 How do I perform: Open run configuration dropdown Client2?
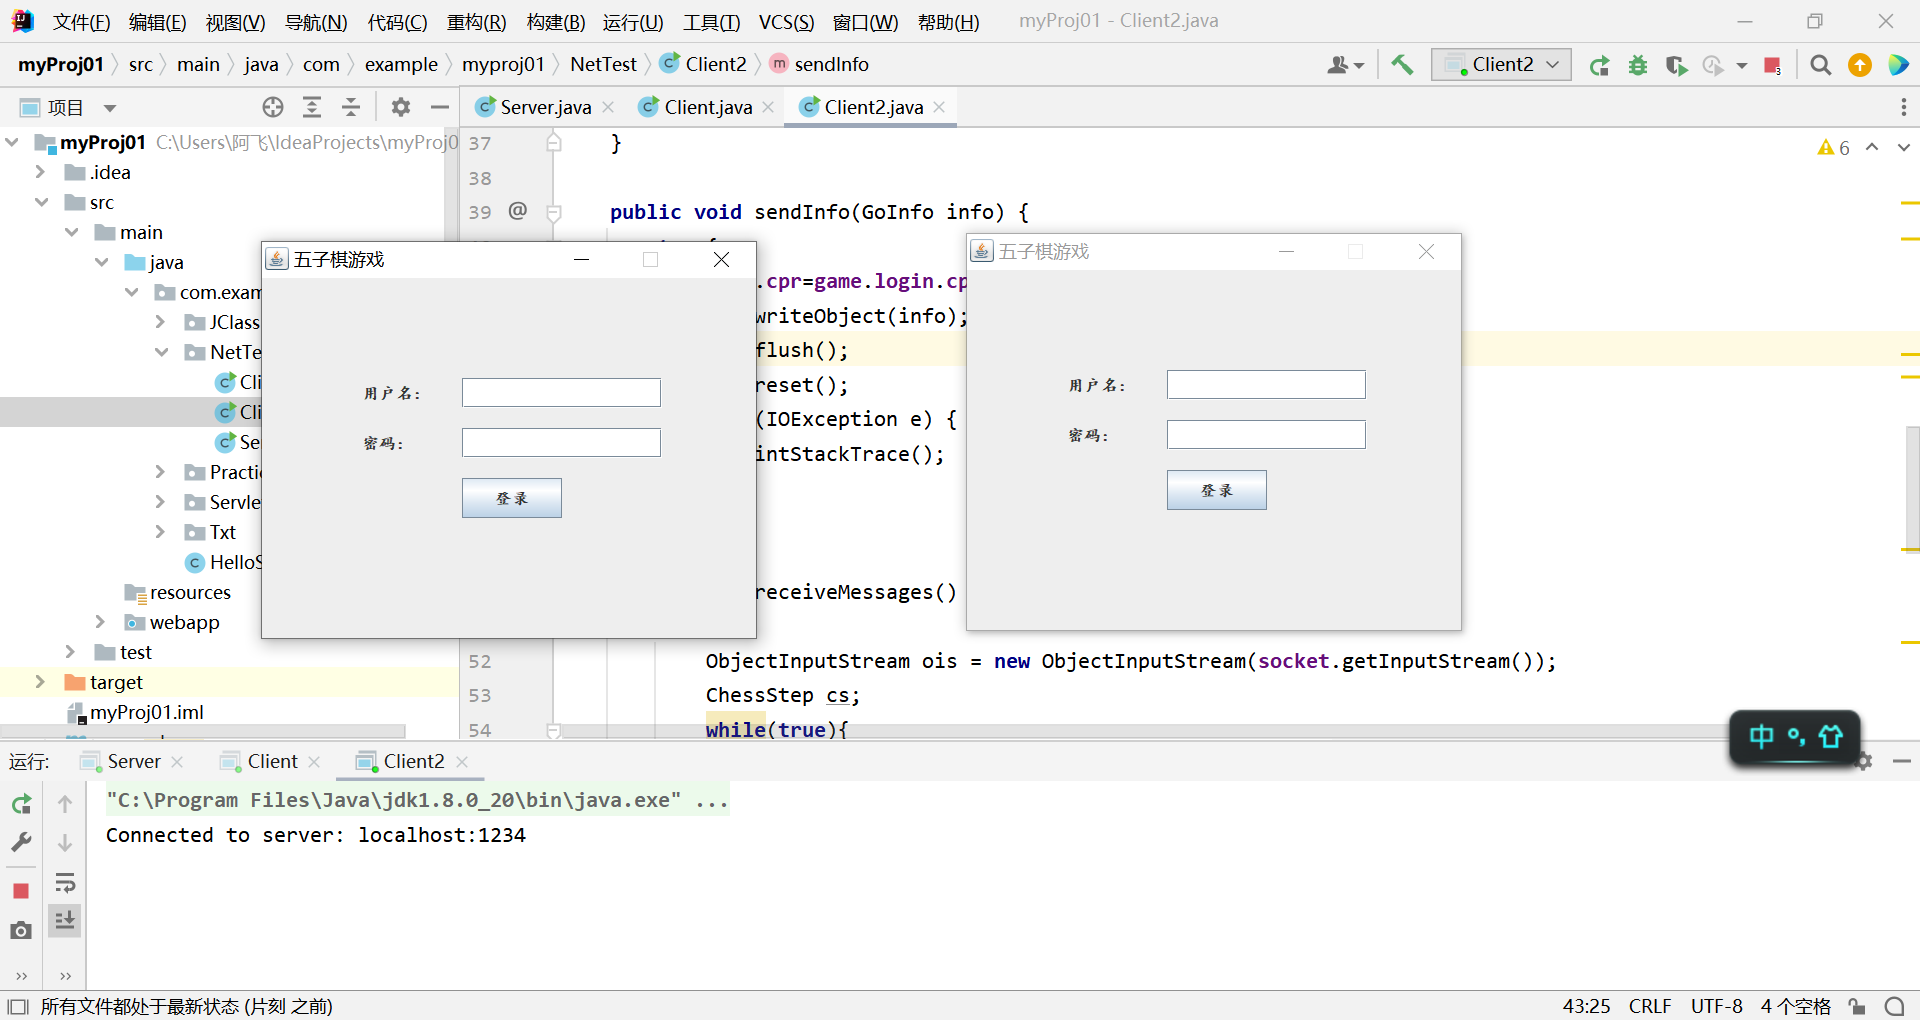tap(1501, 65)
